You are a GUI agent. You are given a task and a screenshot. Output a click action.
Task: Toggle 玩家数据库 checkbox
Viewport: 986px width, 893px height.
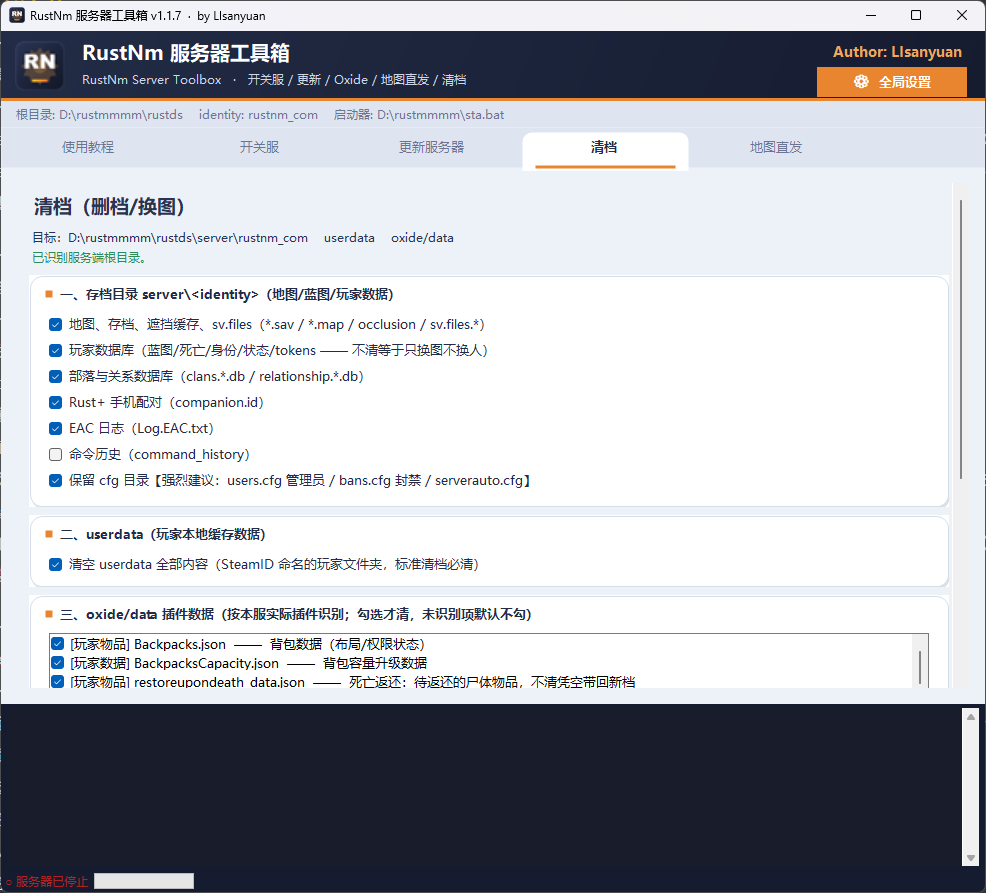pyautogui.click(x=55, y=350)
